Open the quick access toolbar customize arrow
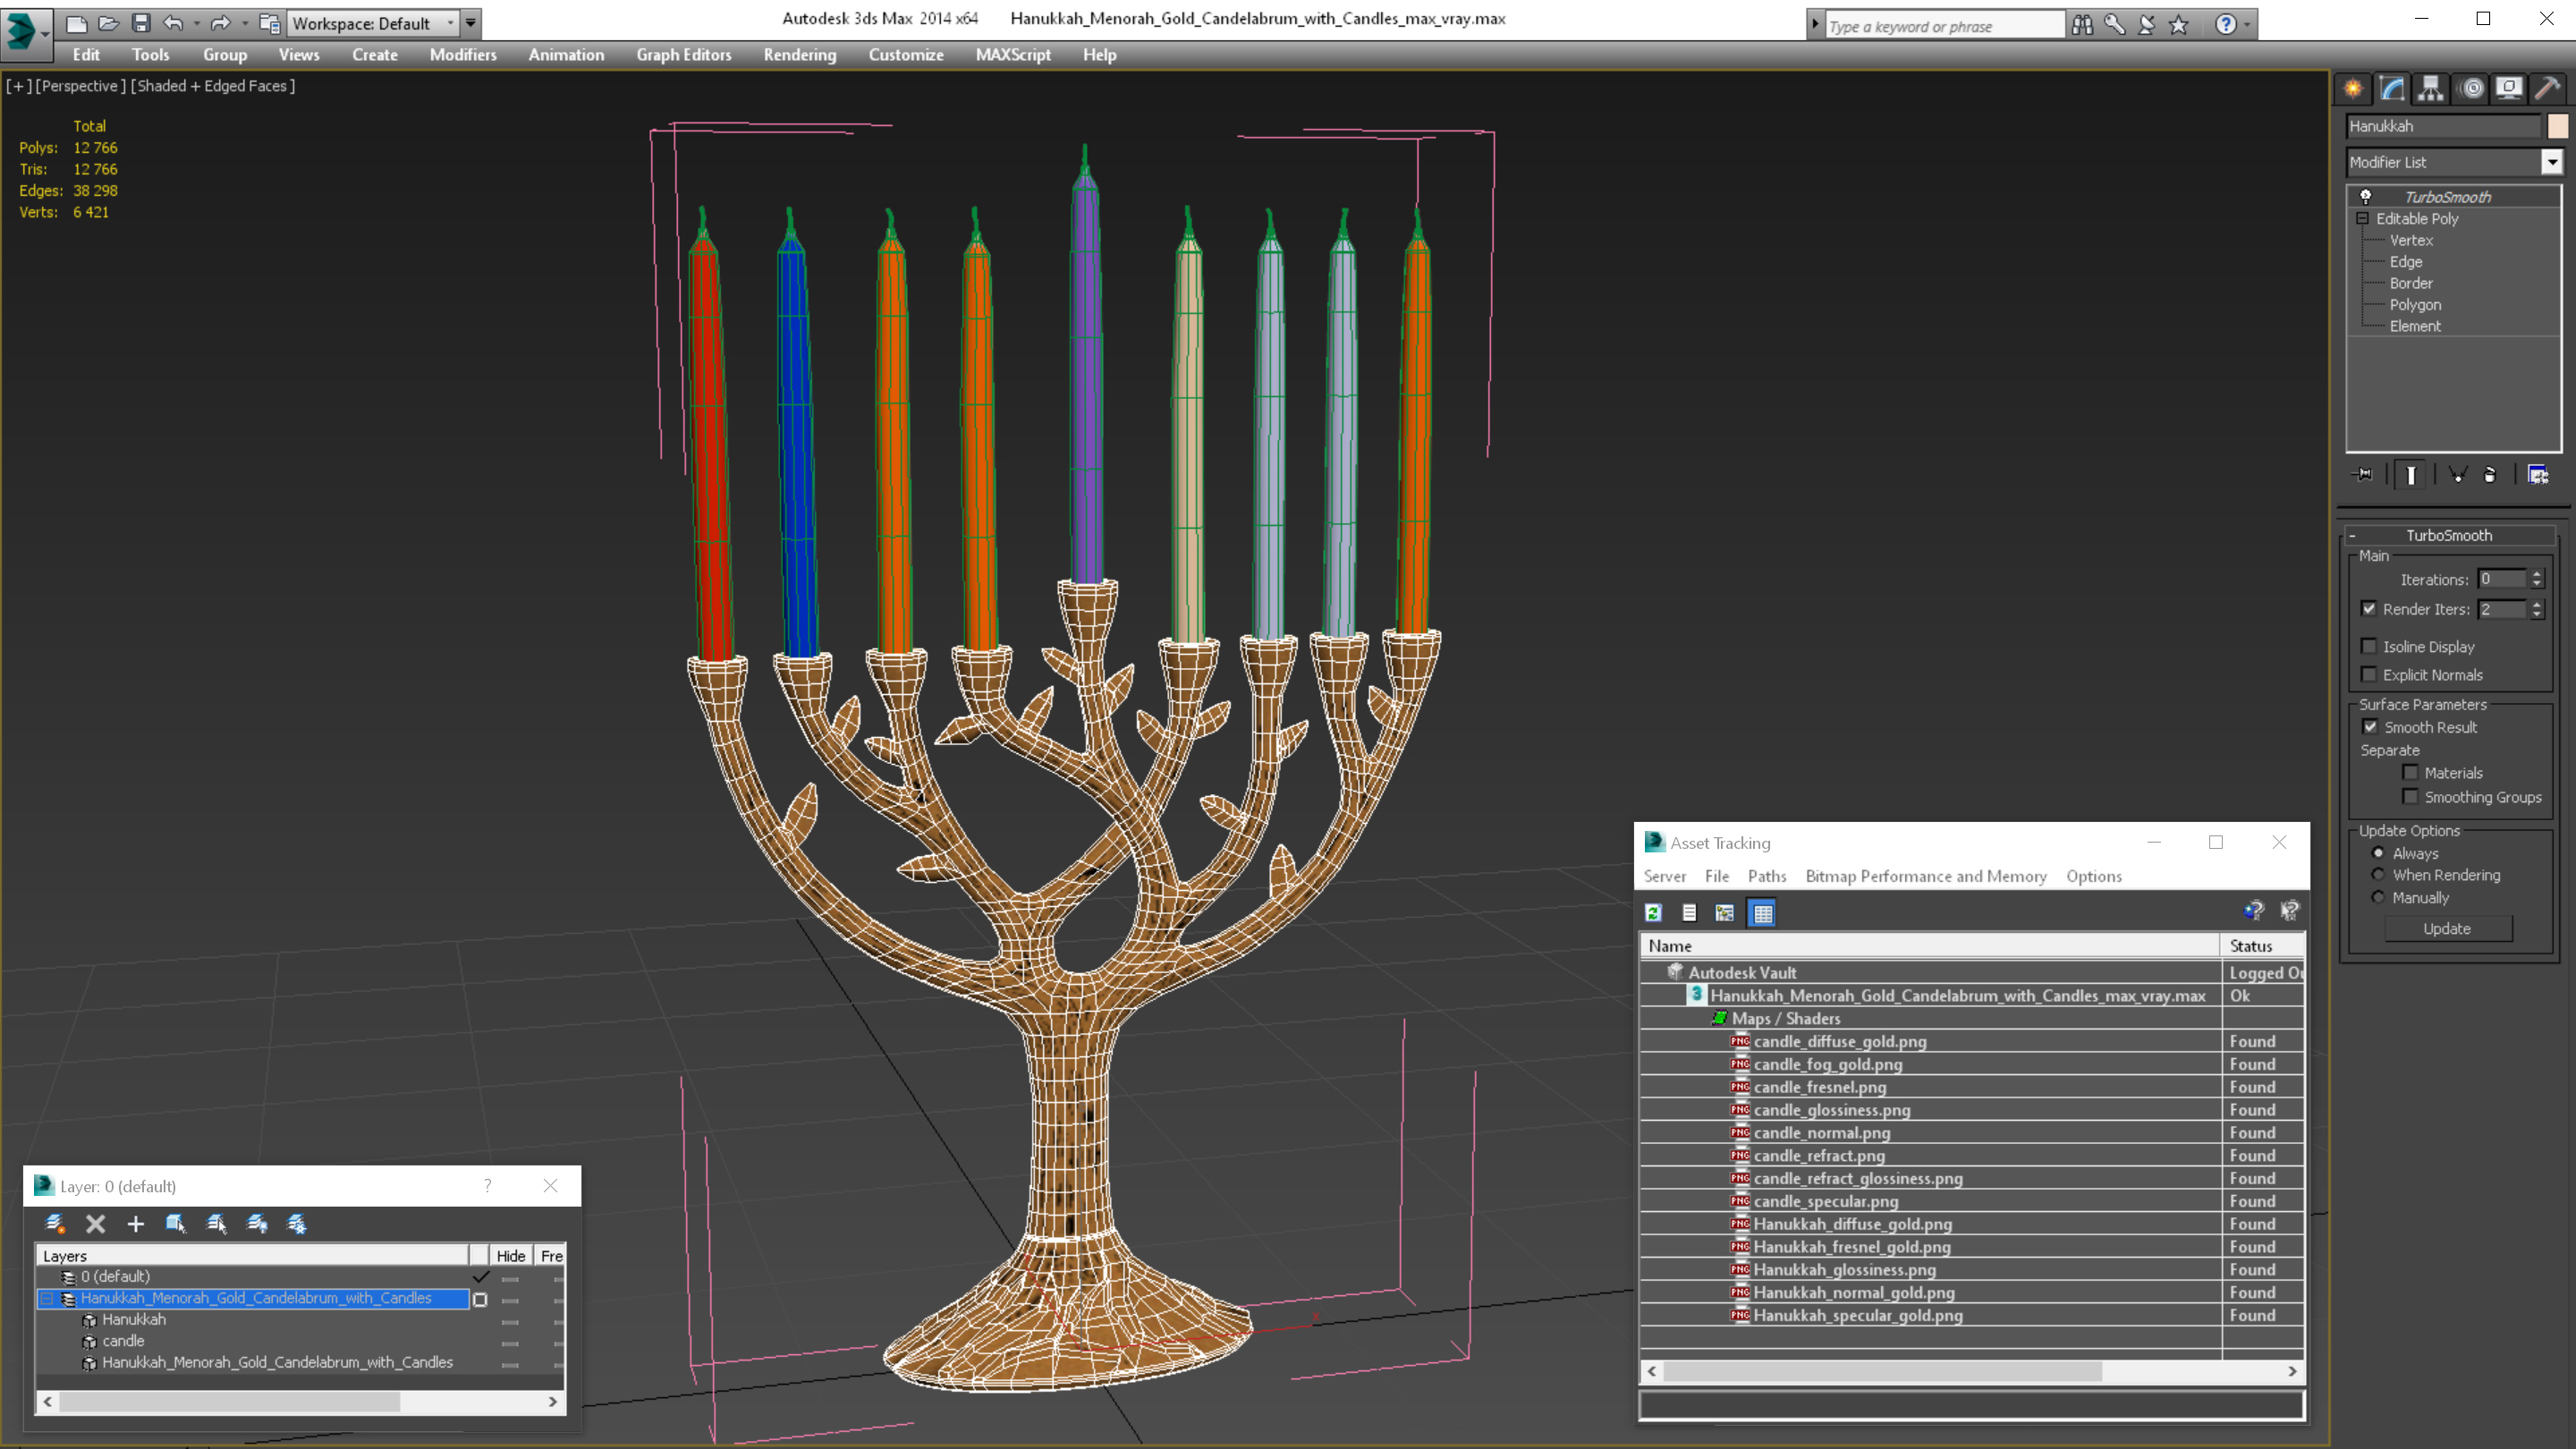This screenshot has width=2576, height=1449. click(471, 23)
